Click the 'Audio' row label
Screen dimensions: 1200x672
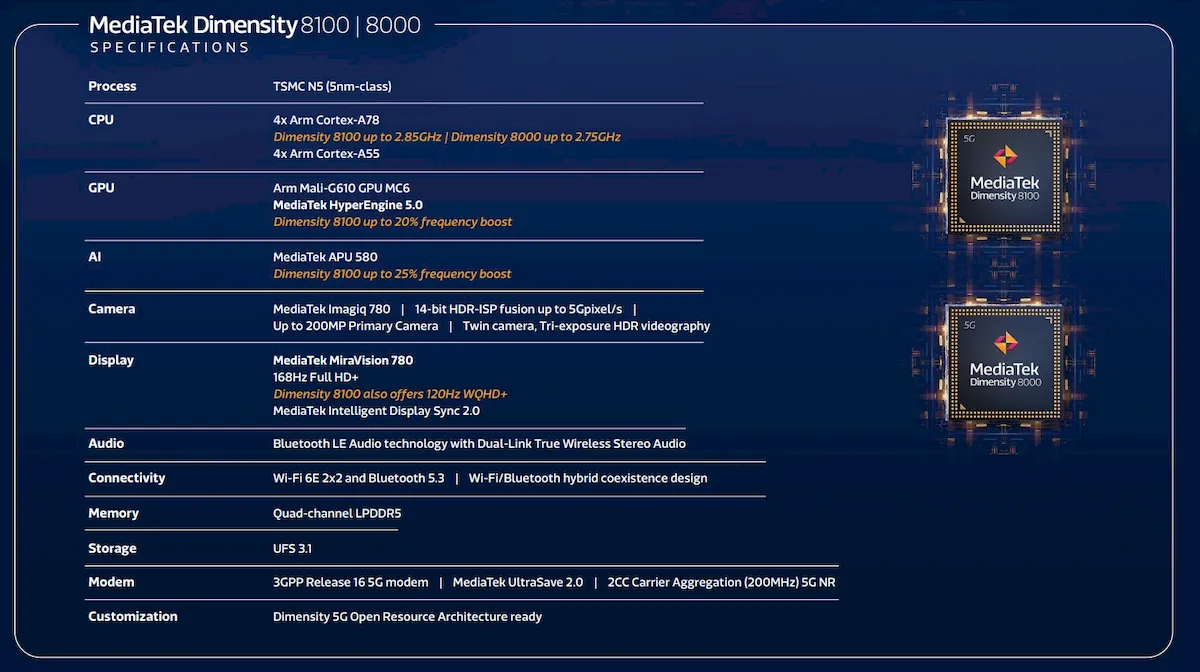pos(106,443)
